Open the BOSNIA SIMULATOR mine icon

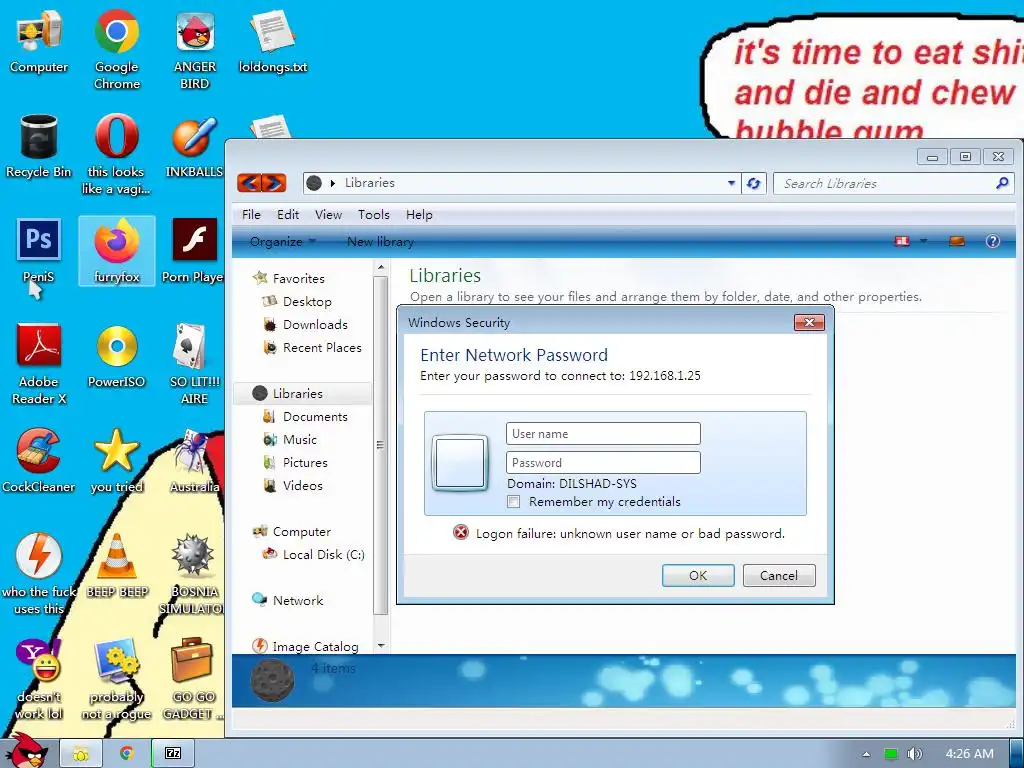[x=193, y=554]
